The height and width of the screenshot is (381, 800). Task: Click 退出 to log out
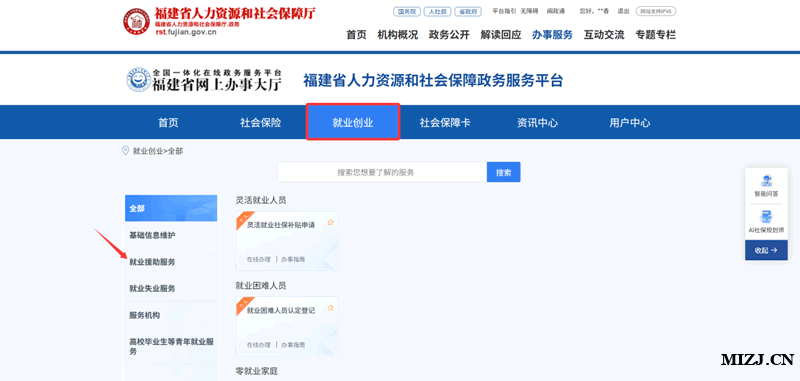coord(623,11)
